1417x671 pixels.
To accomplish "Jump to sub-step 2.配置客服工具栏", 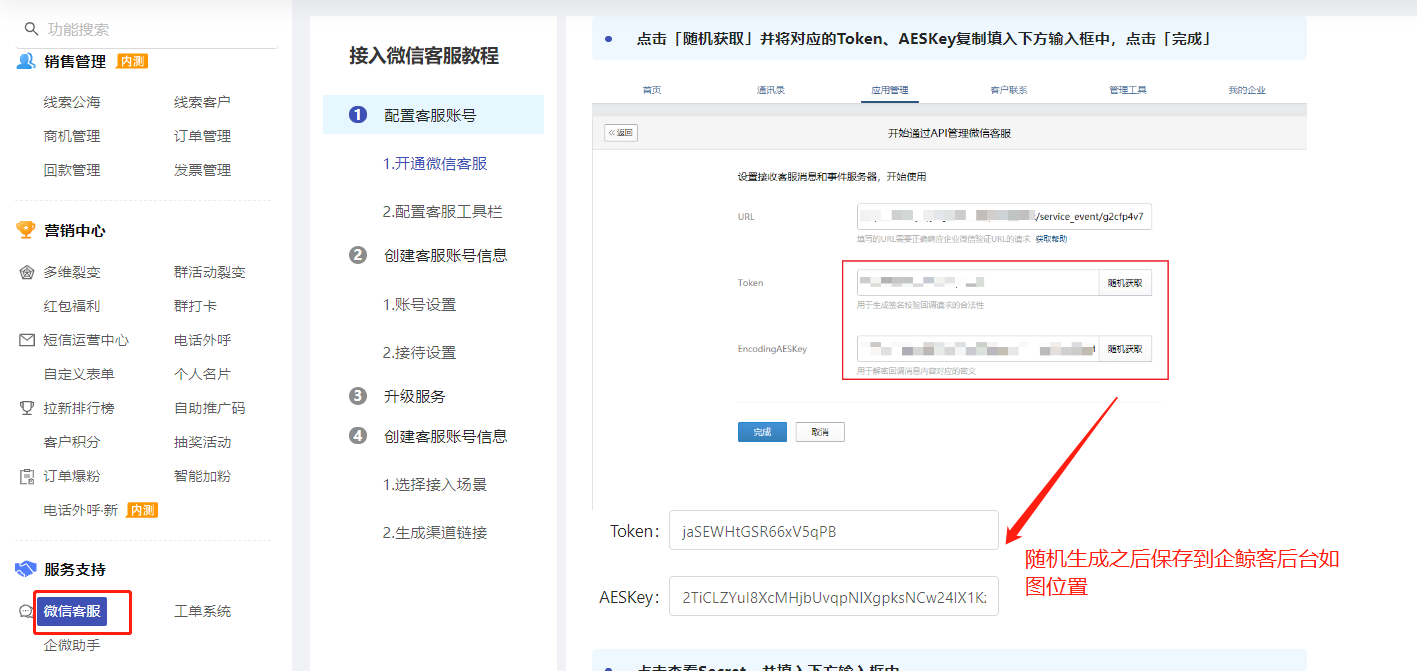I will (442, 212).
